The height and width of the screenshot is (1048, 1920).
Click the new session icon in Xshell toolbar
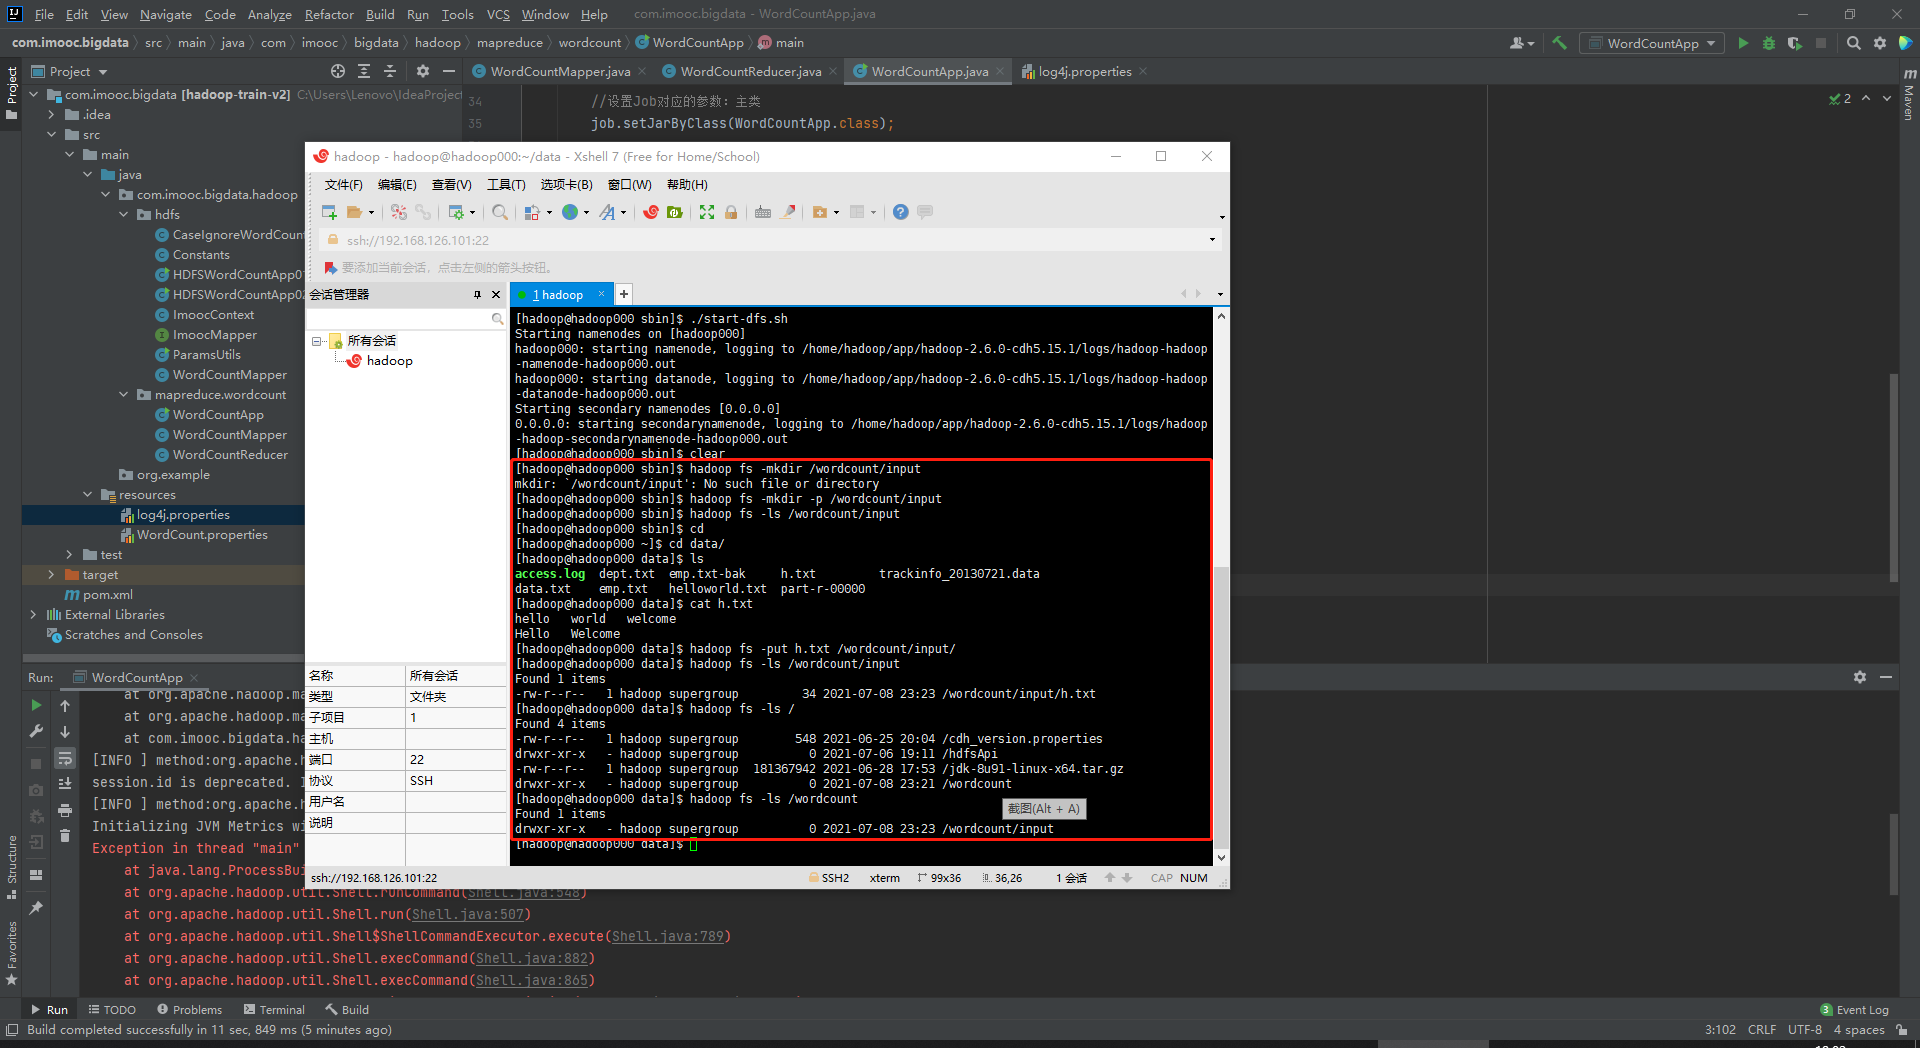tap(329, 212)
